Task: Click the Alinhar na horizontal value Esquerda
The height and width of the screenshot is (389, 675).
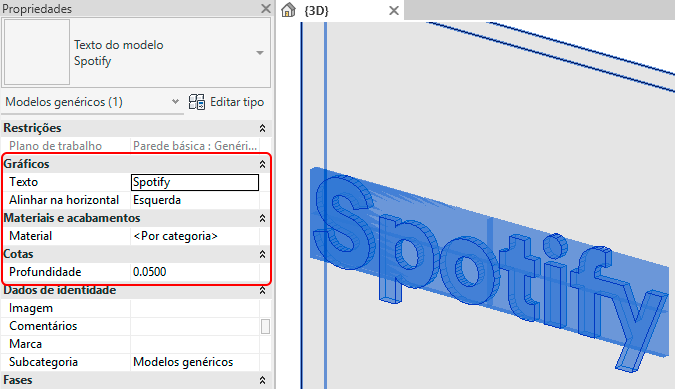Action: 195,200
